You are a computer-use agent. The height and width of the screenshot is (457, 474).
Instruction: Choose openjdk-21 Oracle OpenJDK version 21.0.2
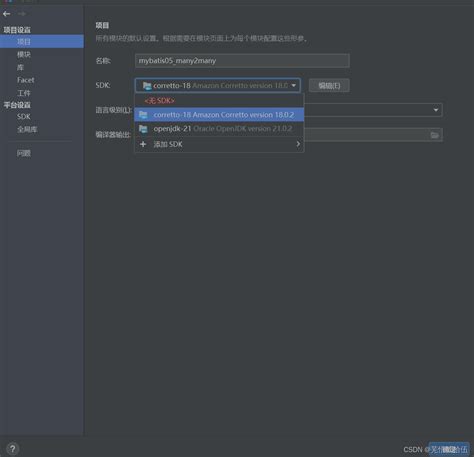tap(219, 129)
